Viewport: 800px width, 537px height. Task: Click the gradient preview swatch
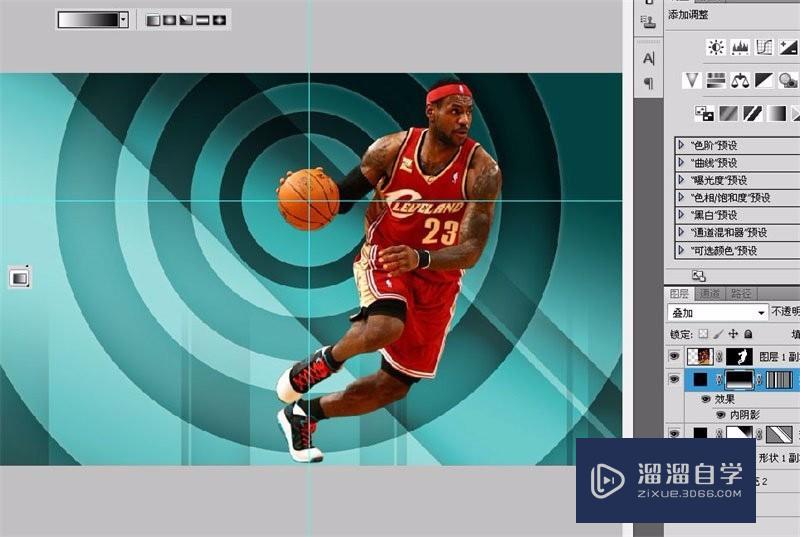pos(88,20)
